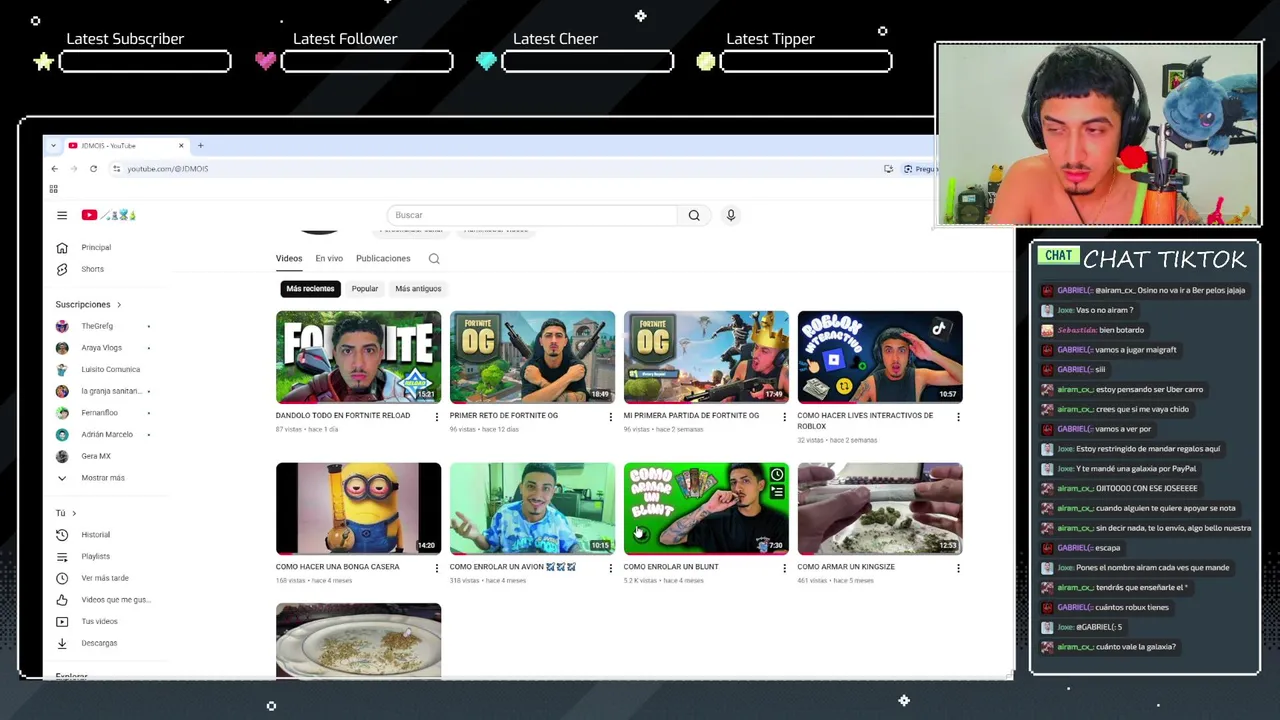This screenshot has height=720, width=1280.
Task: Click the Playlists sidebar icon
Action: tap(62, 556)
